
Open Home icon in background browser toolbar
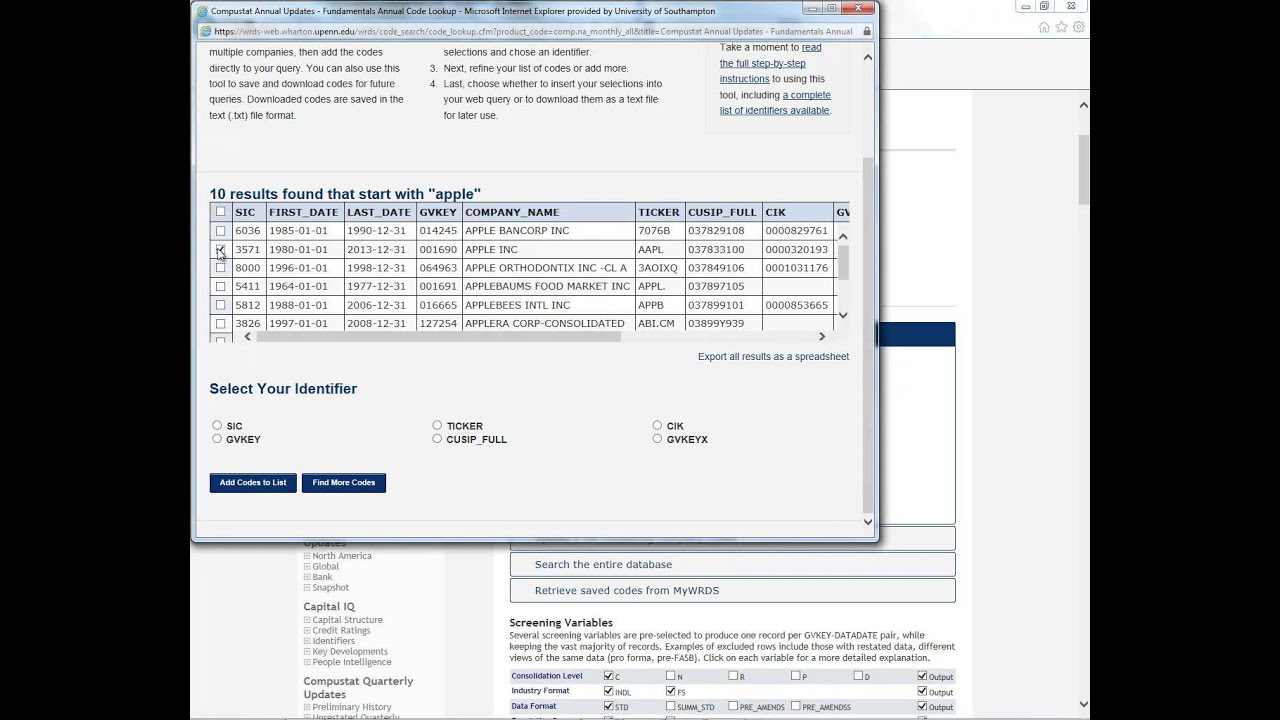click(1044, 27)
